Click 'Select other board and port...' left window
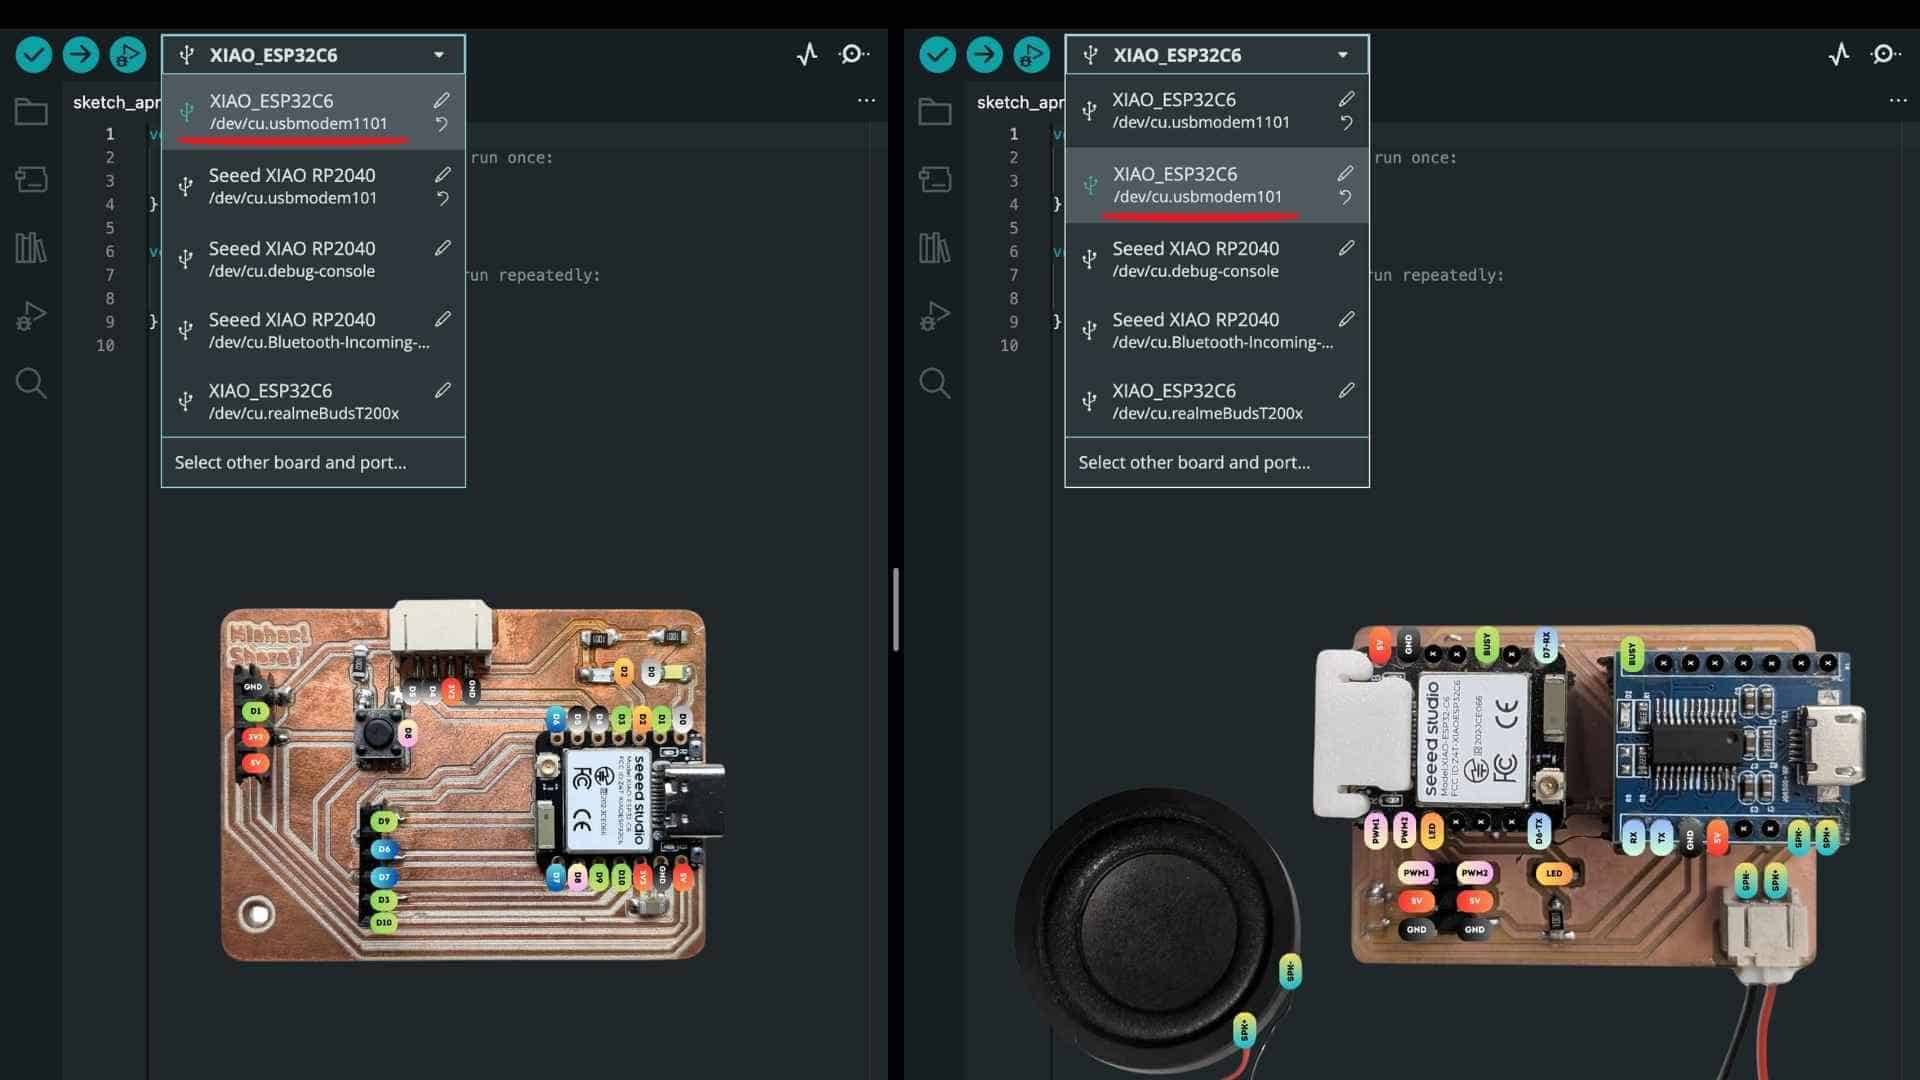The image size is (1920, 1080). pyautogui.click(x=290, y=462)
